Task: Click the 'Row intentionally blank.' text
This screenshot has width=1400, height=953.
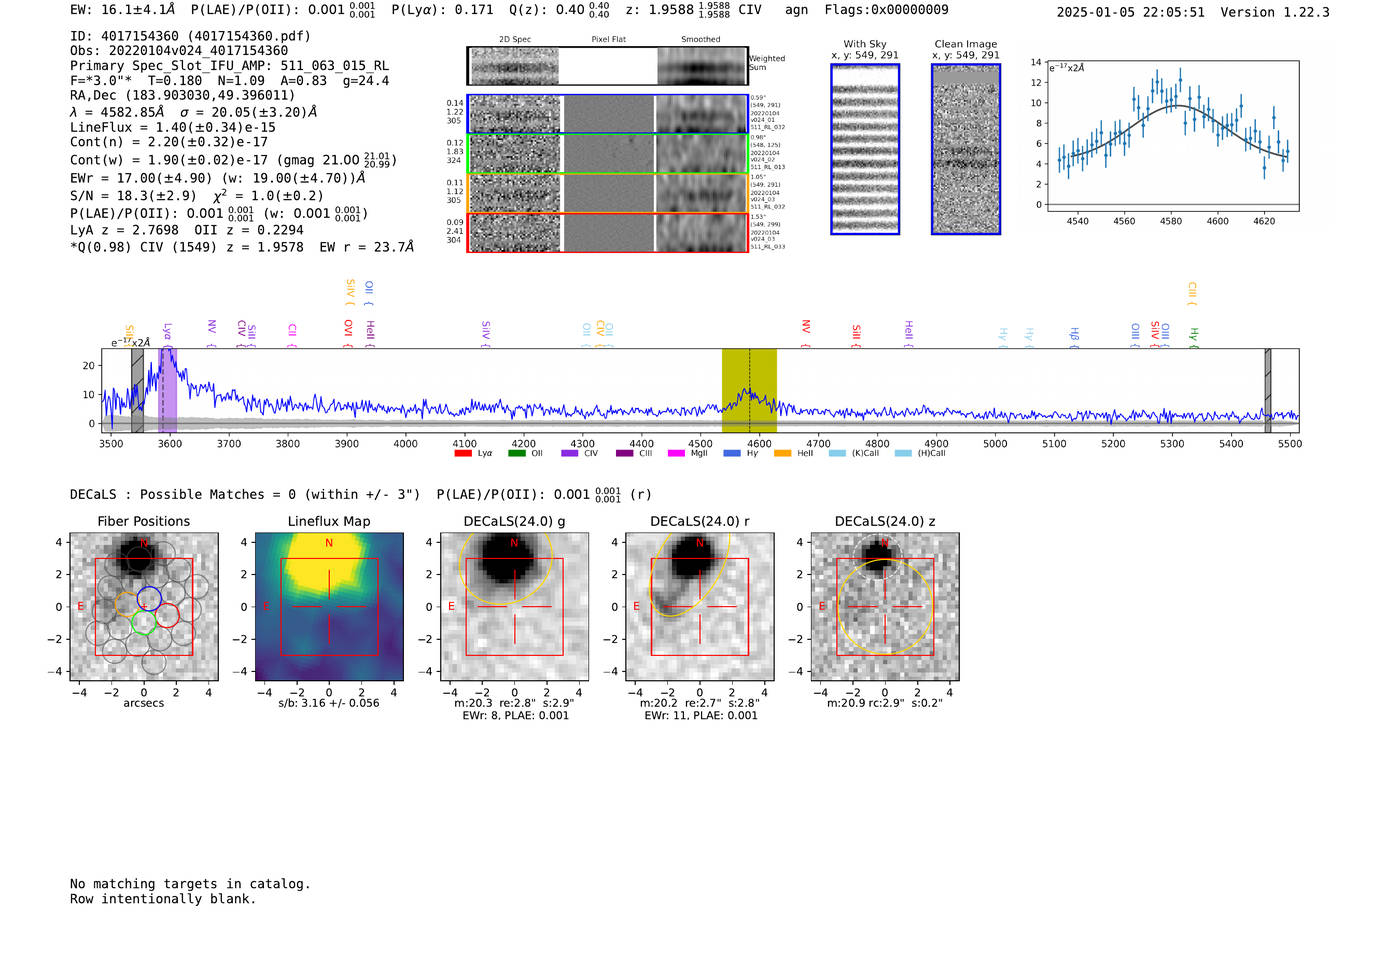Action: pos(163,899)
